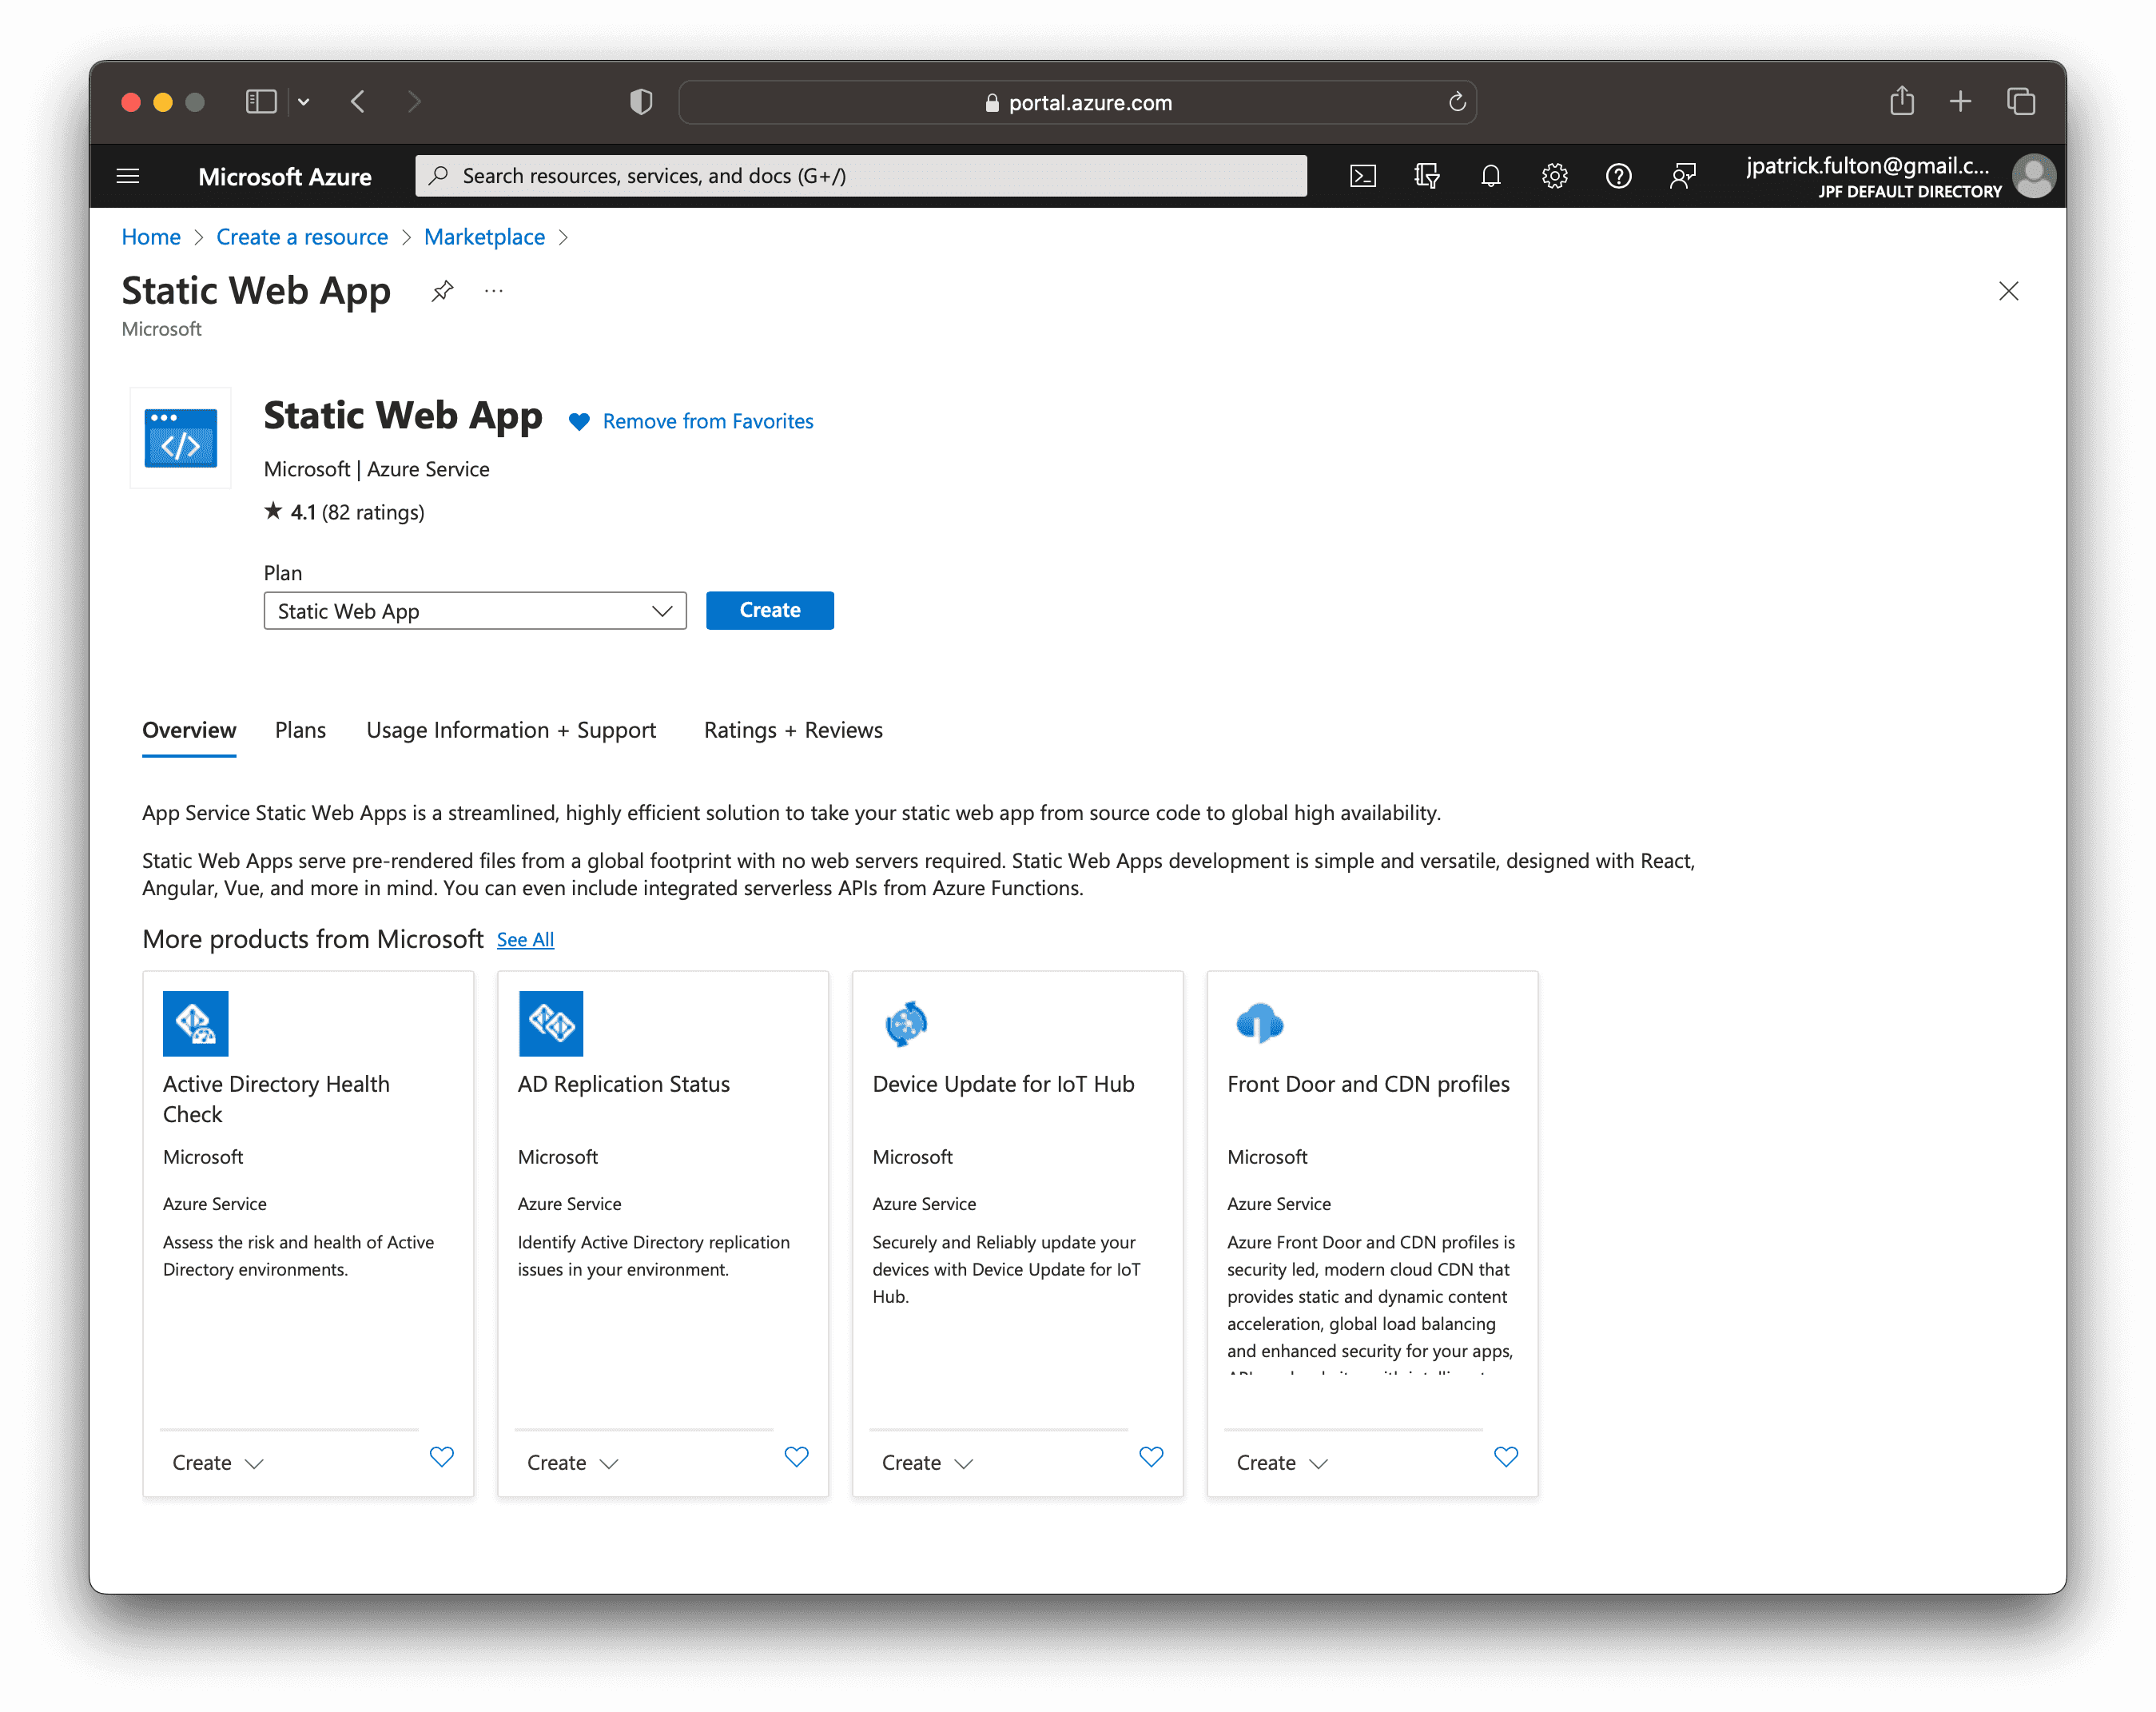Open the Azure portal hamburger menu
The image size is (2156, 1712).
128,176
